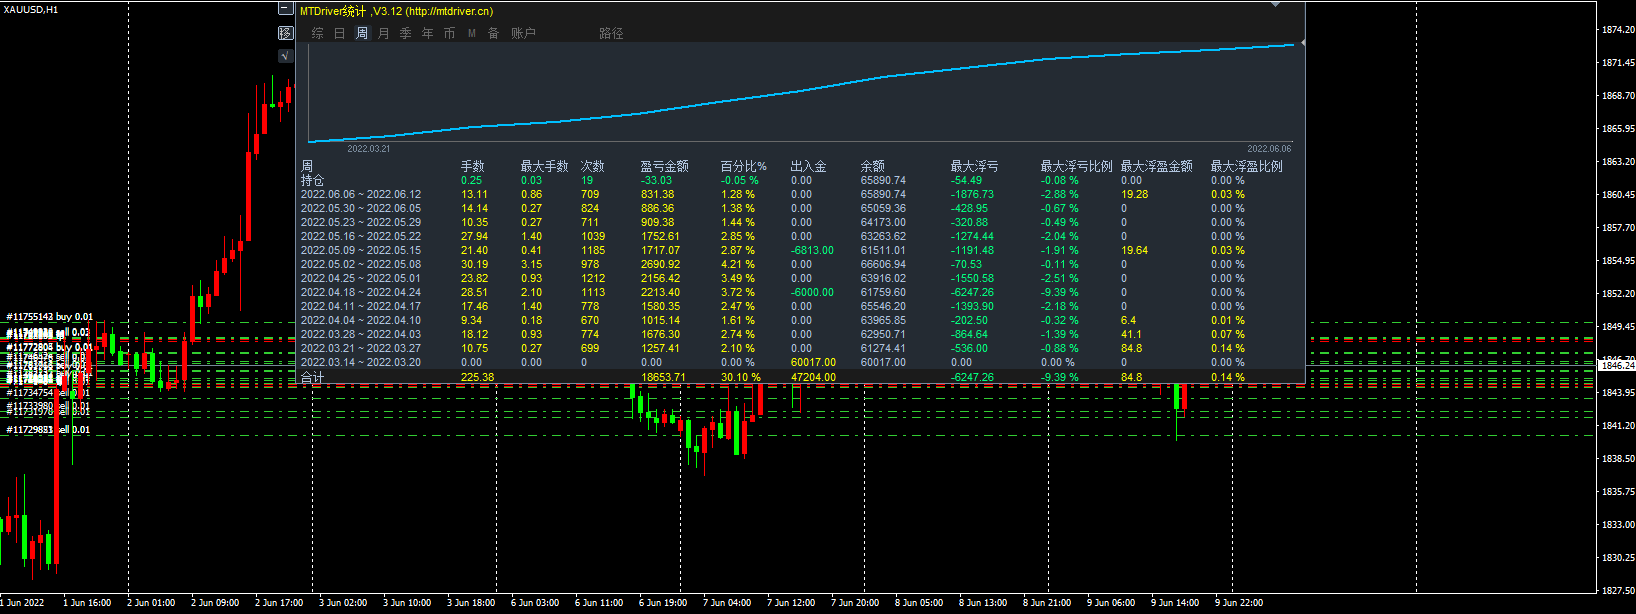Click the 最大手数 column header

coord(545,166)
